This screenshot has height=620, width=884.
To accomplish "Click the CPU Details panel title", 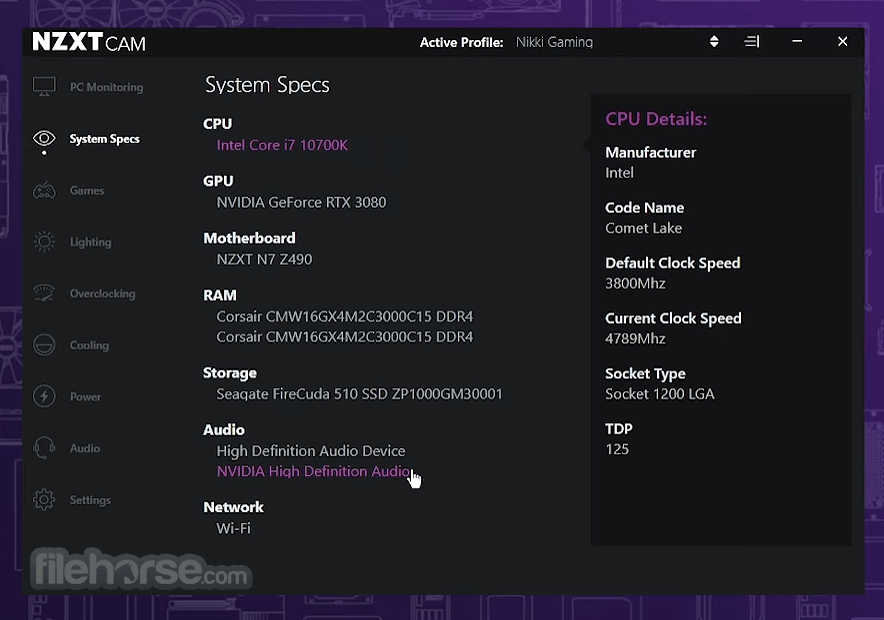I will 656,119.
